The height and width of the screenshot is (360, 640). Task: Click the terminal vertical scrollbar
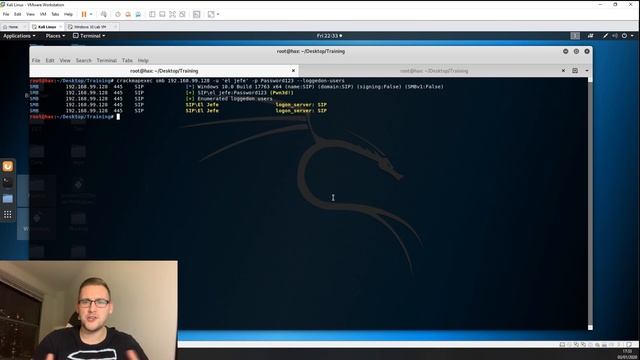tap(590, 203)
